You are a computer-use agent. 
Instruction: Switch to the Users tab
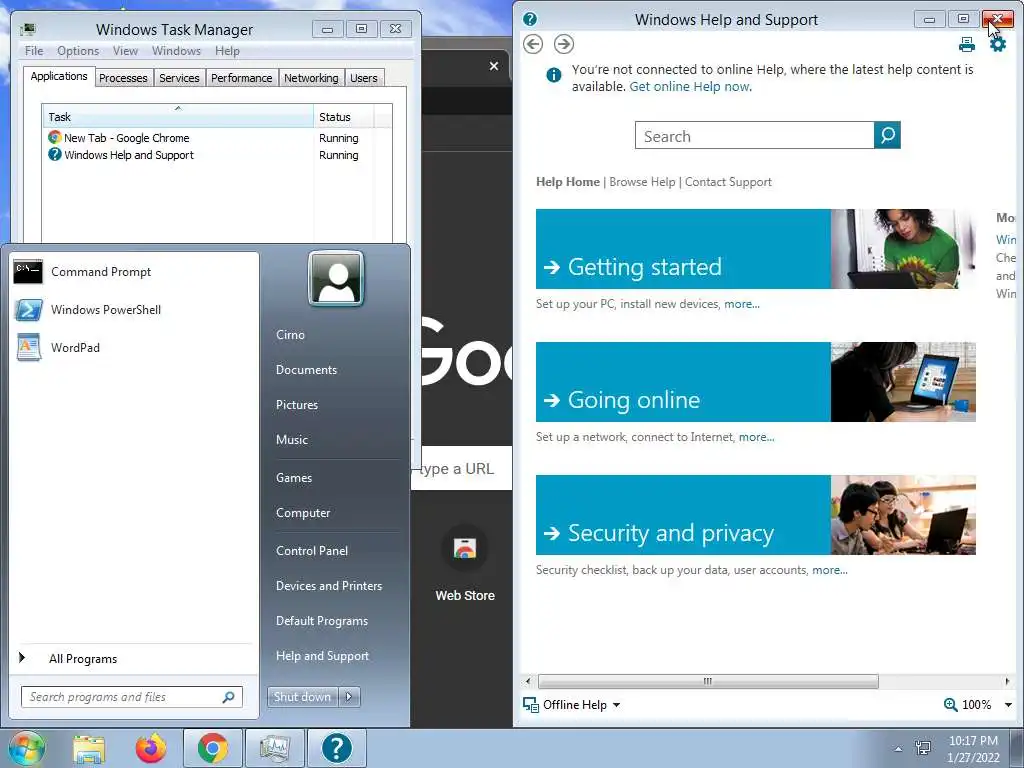click(x=364, y=78)
